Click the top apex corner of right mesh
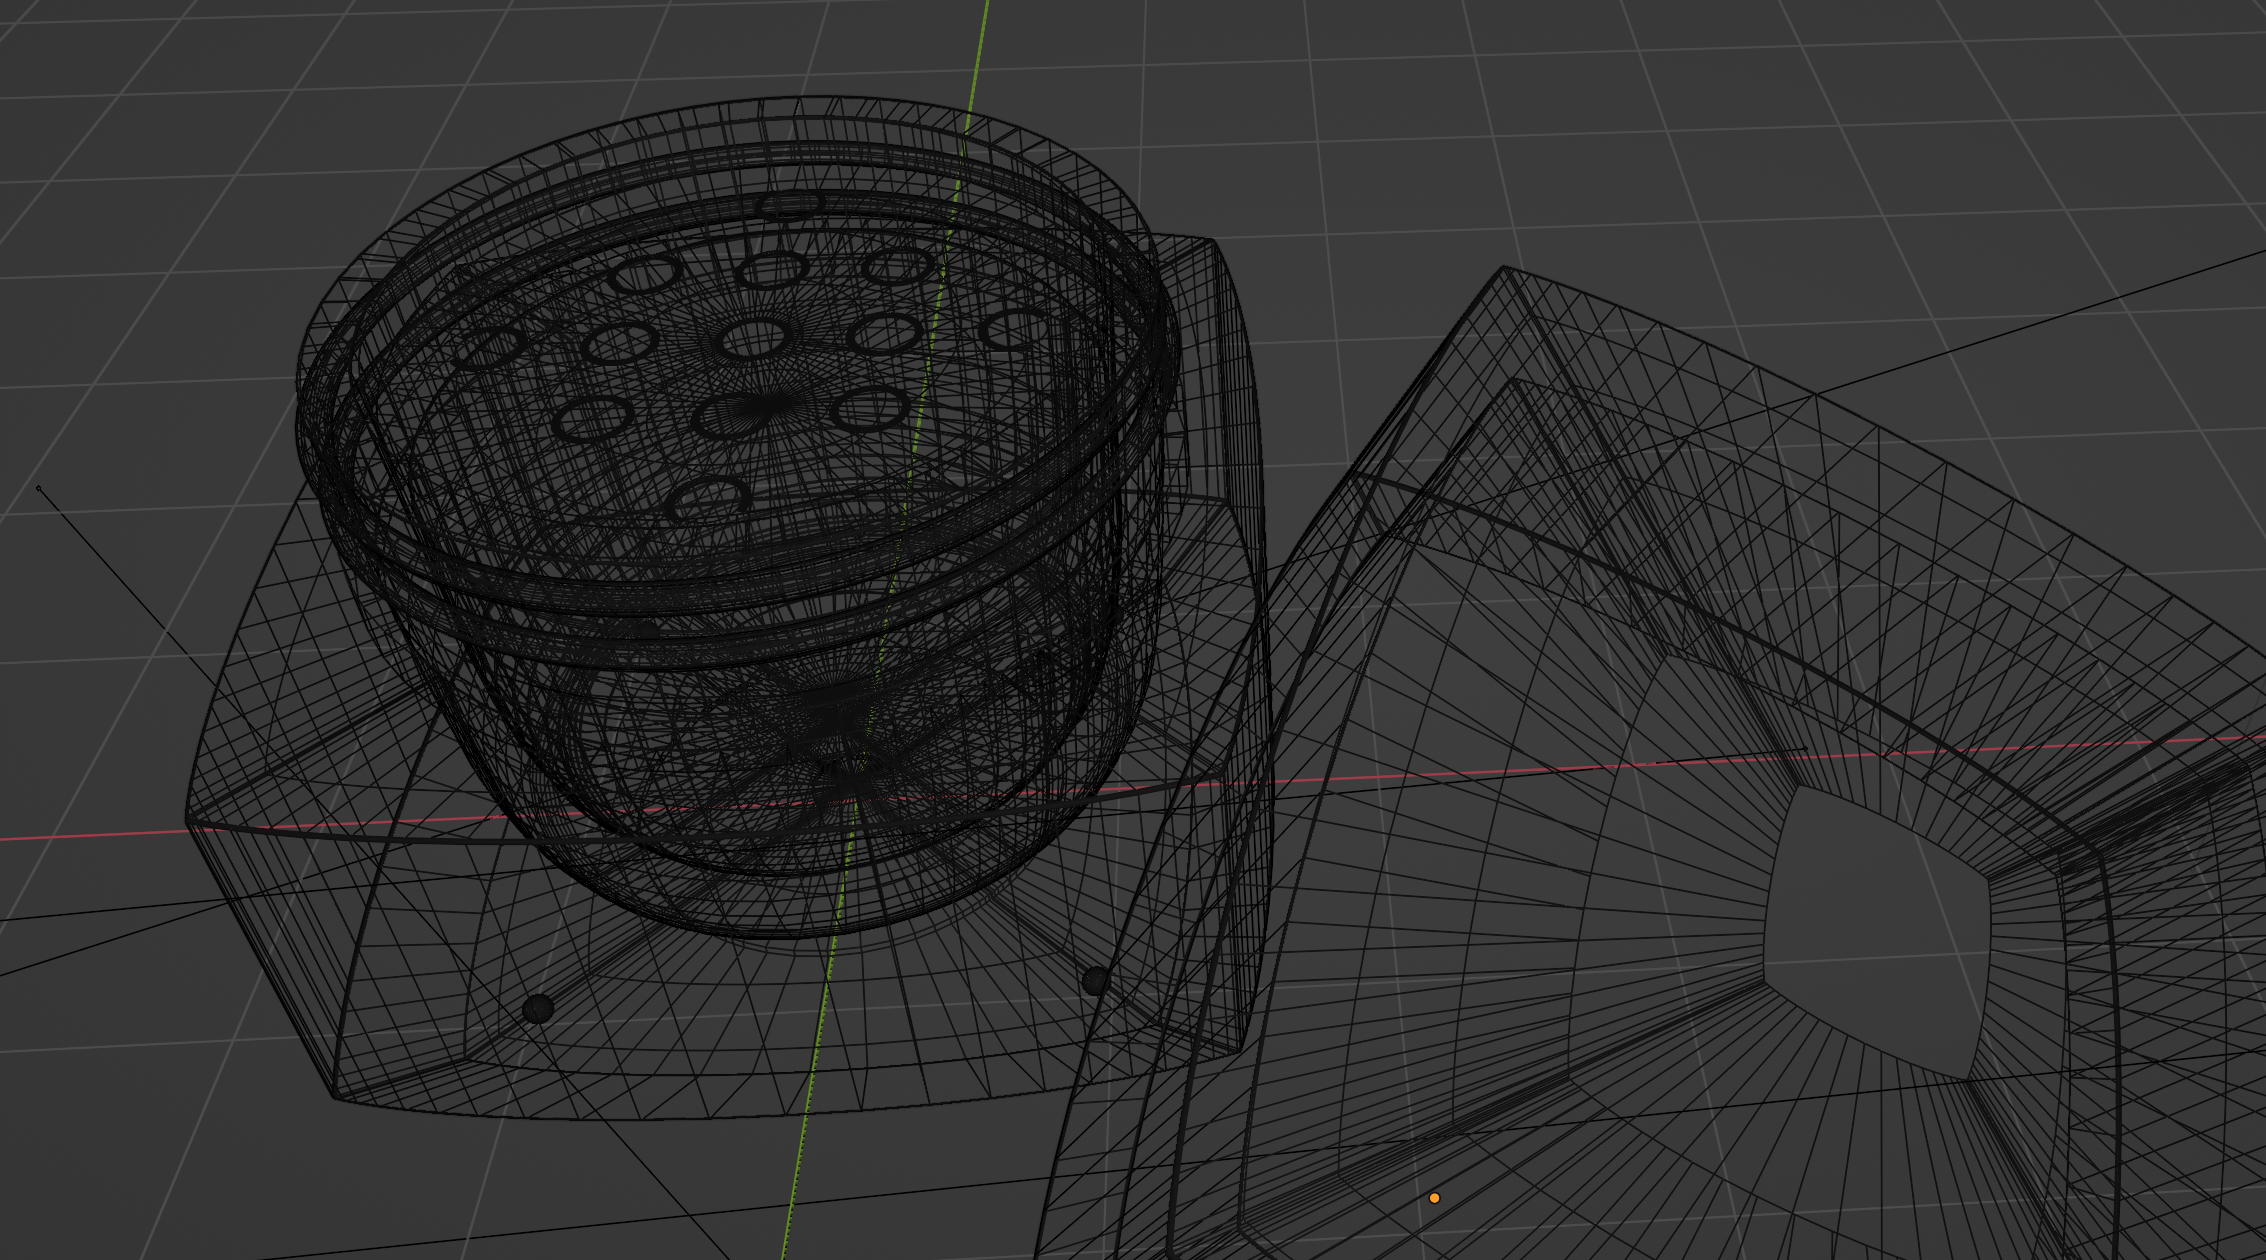 coord(1503,267)
